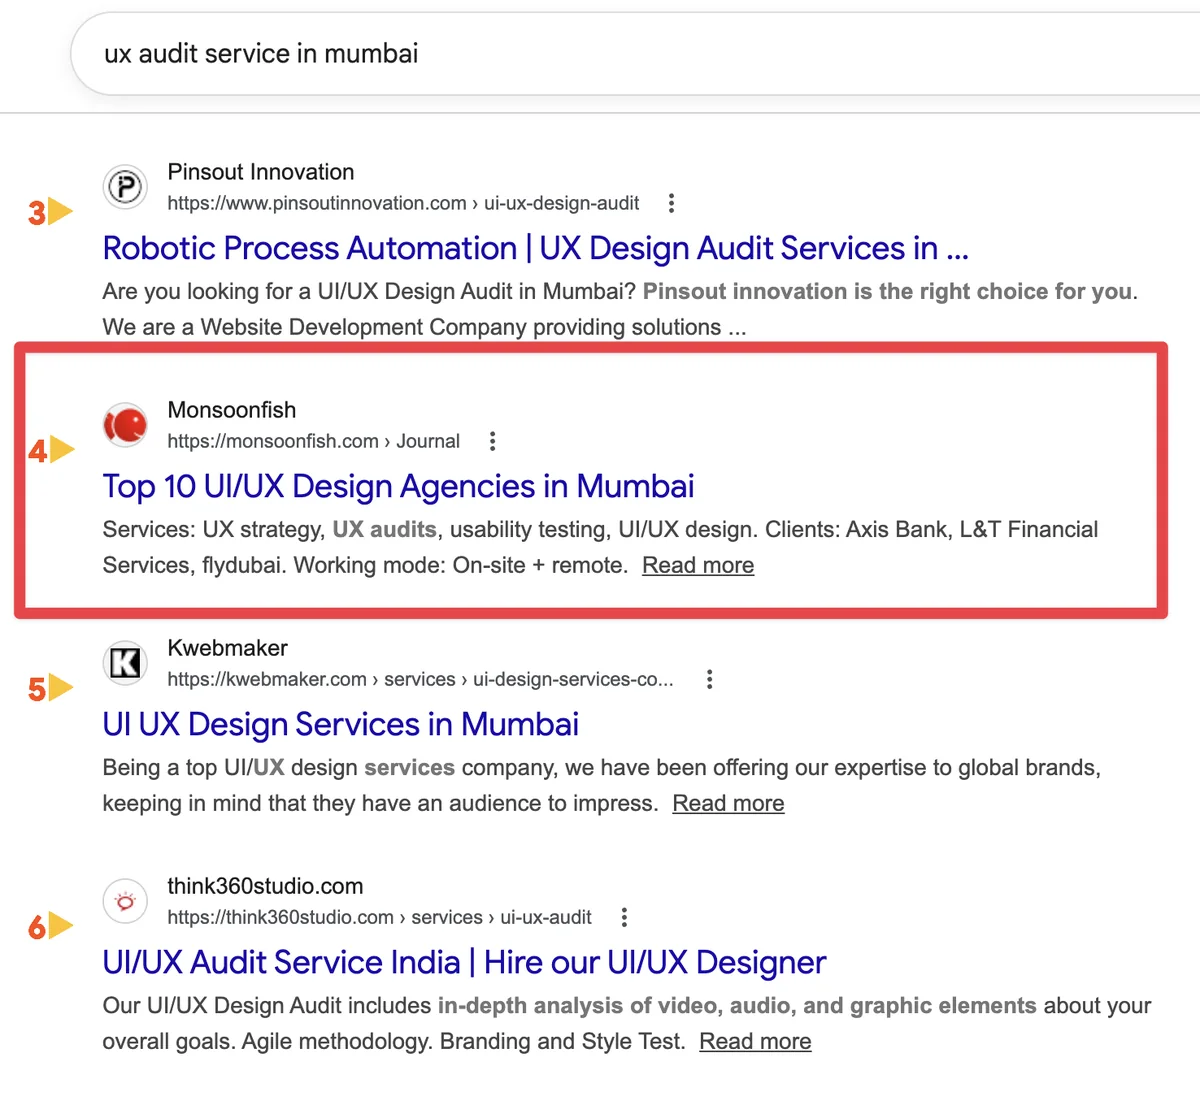Open UI/UX Audit Service India result title
1200x1105 pixels.
coord(464,962)
